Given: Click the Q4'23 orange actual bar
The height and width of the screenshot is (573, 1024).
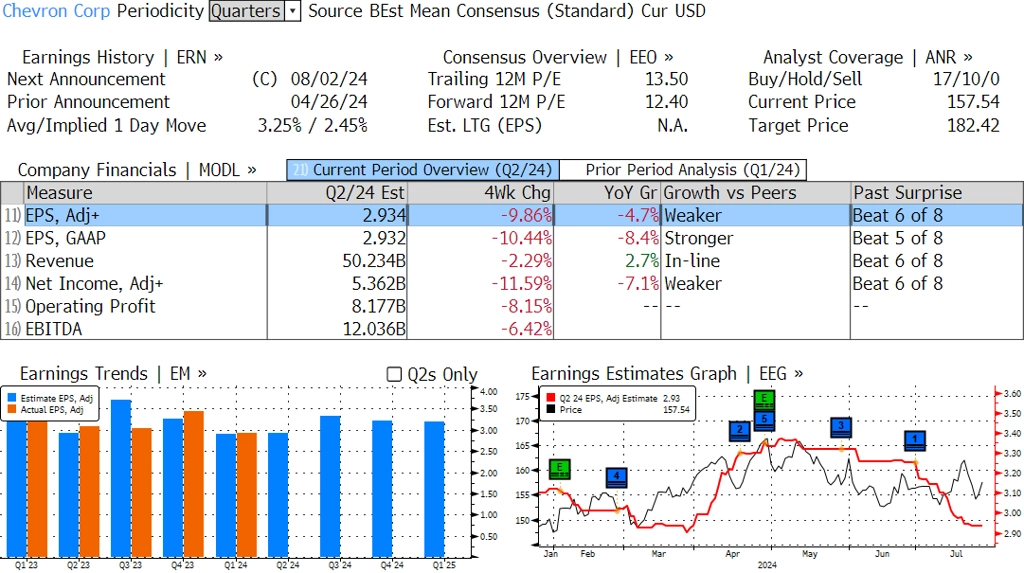Looking at the screenshot, I should point(194,484).
